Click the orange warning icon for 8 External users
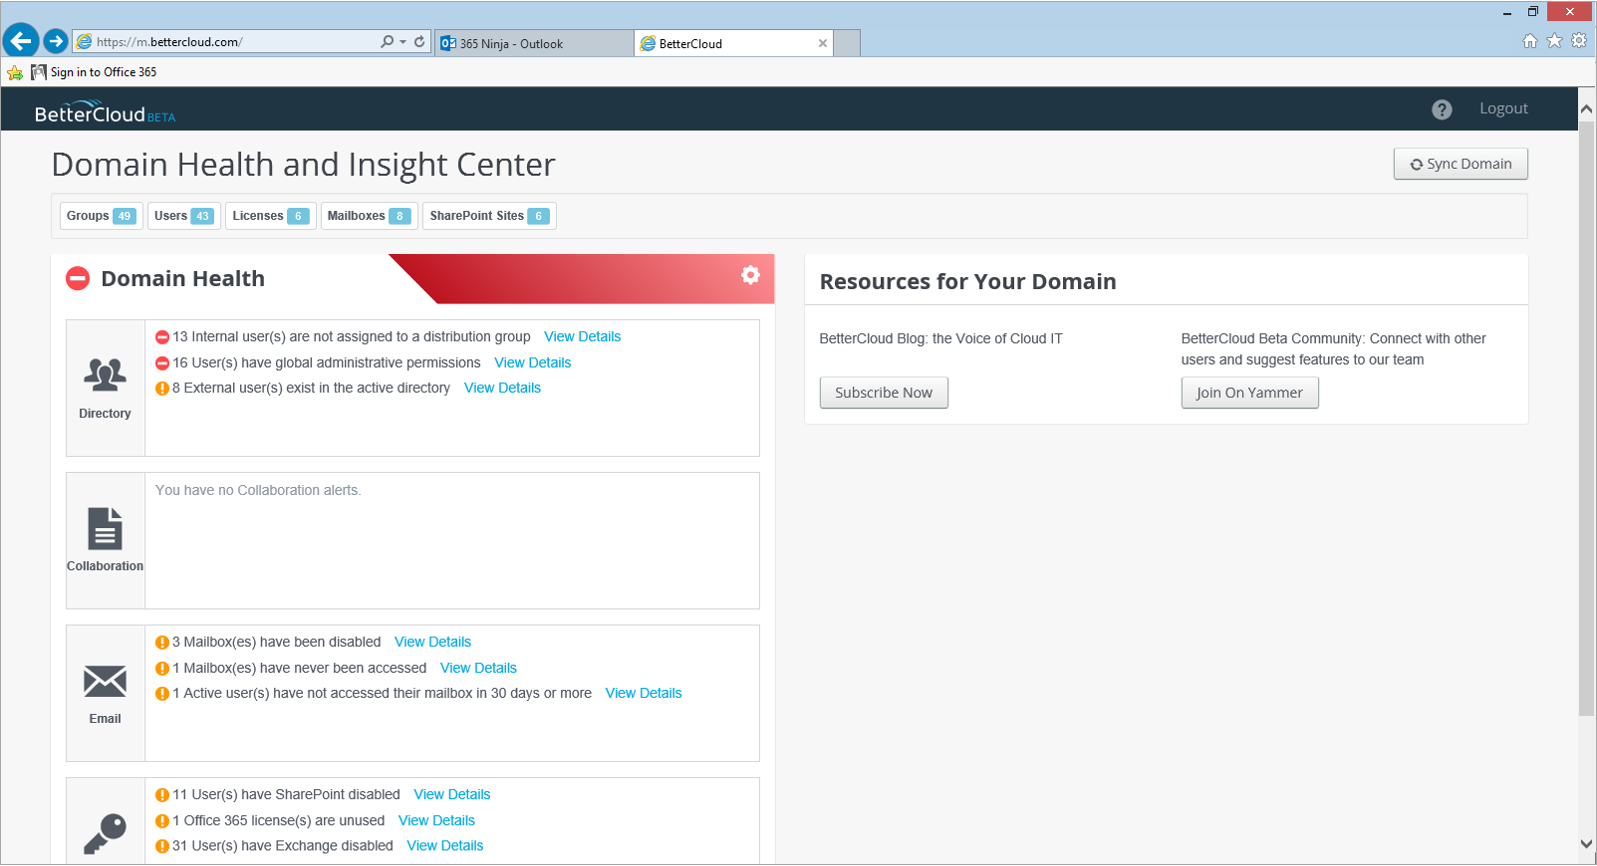This screenshot has height=866, width=1597. click(162, 388)
